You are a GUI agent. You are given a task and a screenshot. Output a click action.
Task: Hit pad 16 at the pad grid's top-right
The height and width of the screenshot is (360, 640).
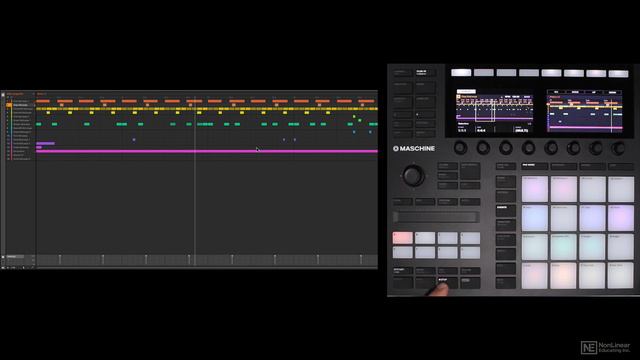621,189
